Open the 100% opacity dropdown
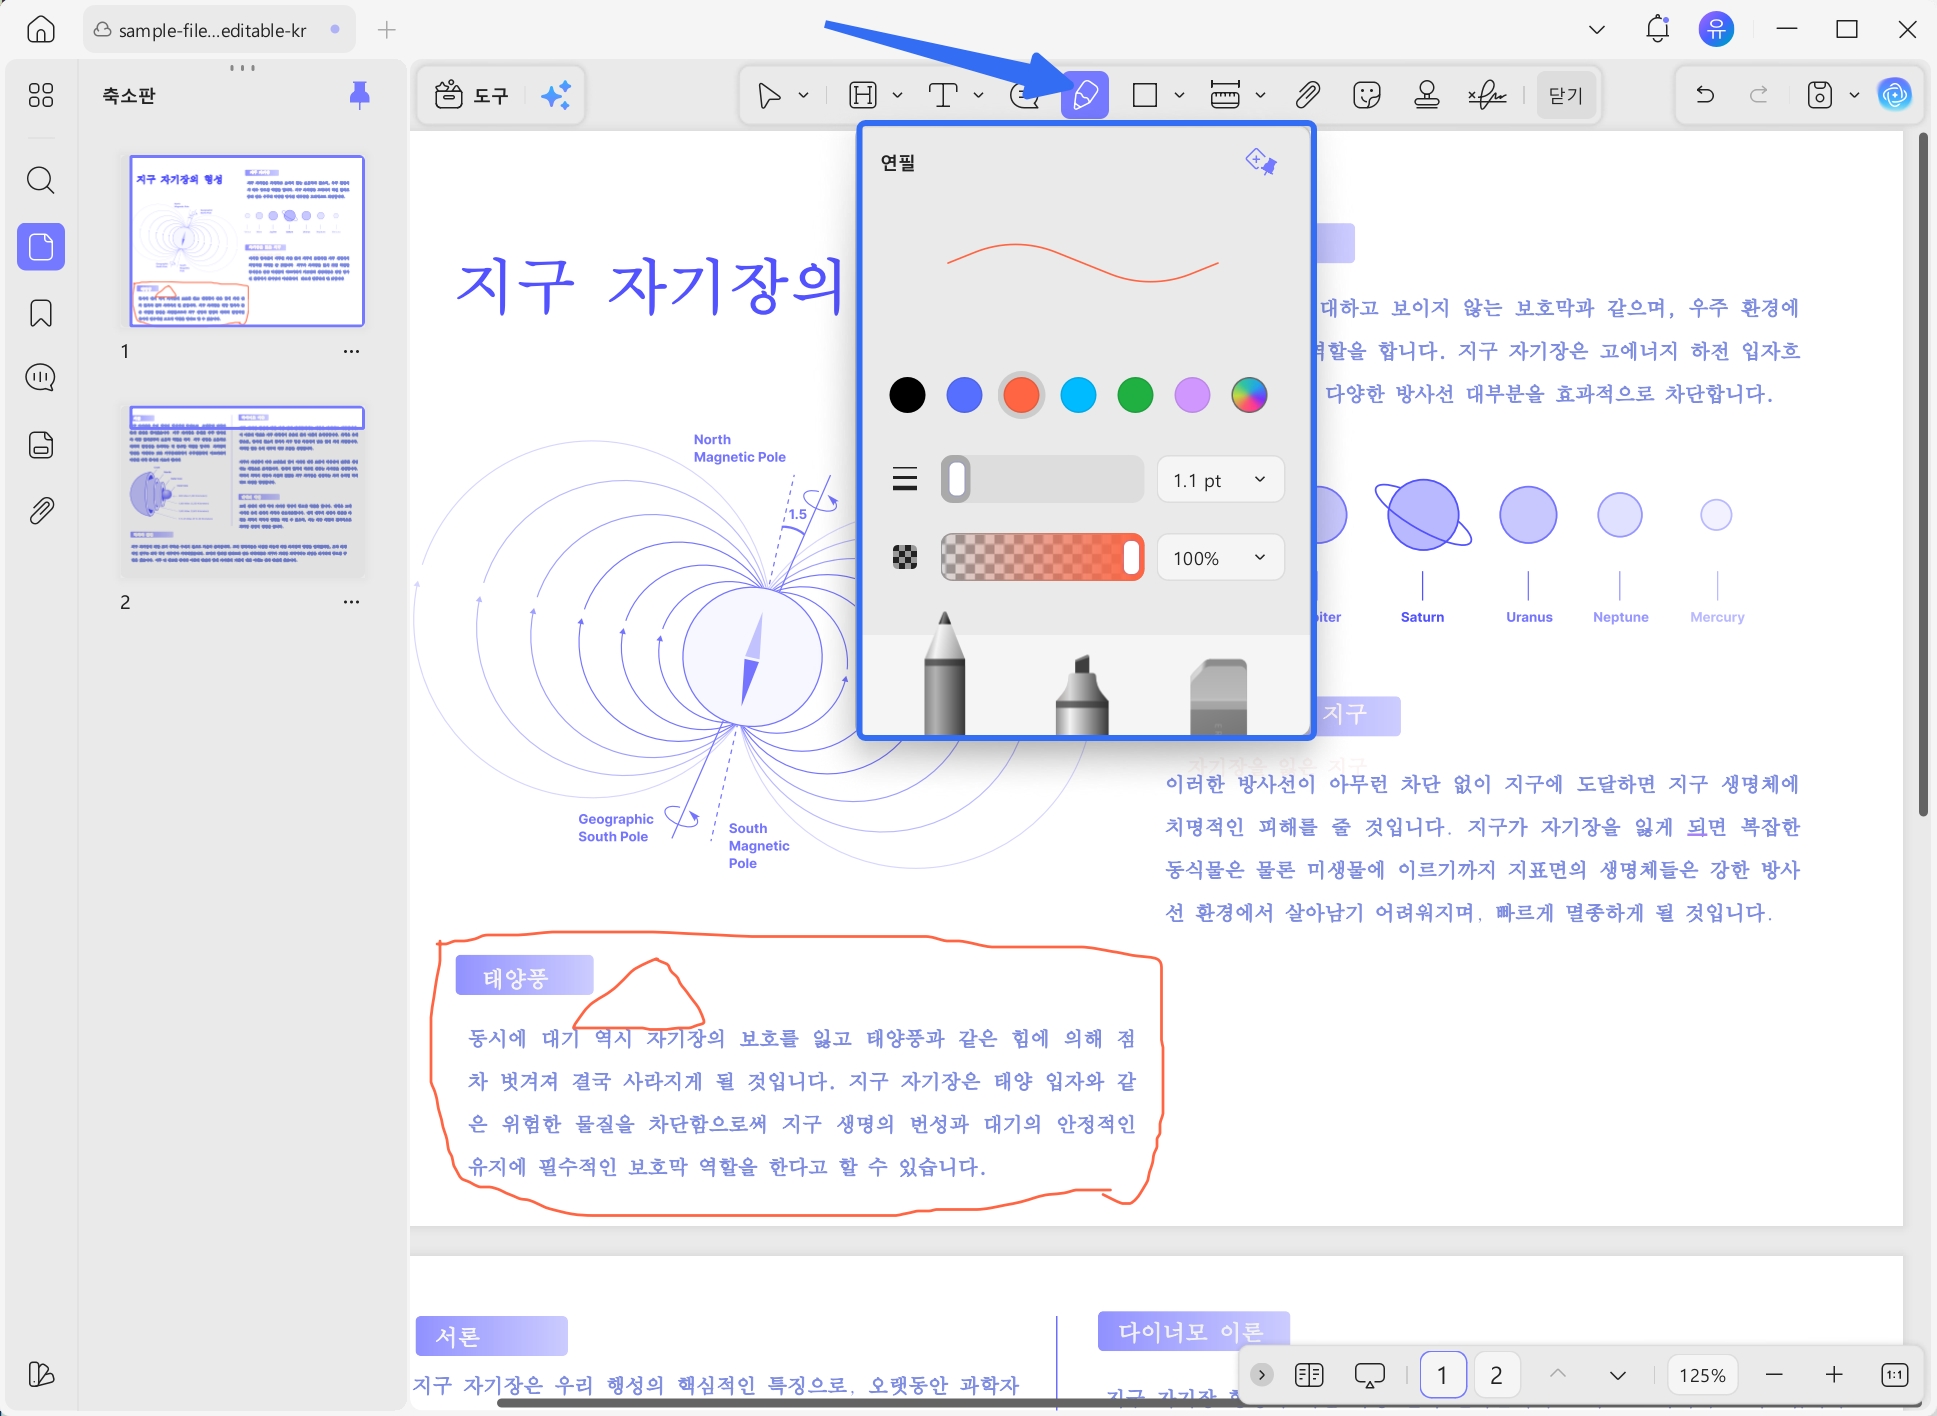 tap(1221, 558)
